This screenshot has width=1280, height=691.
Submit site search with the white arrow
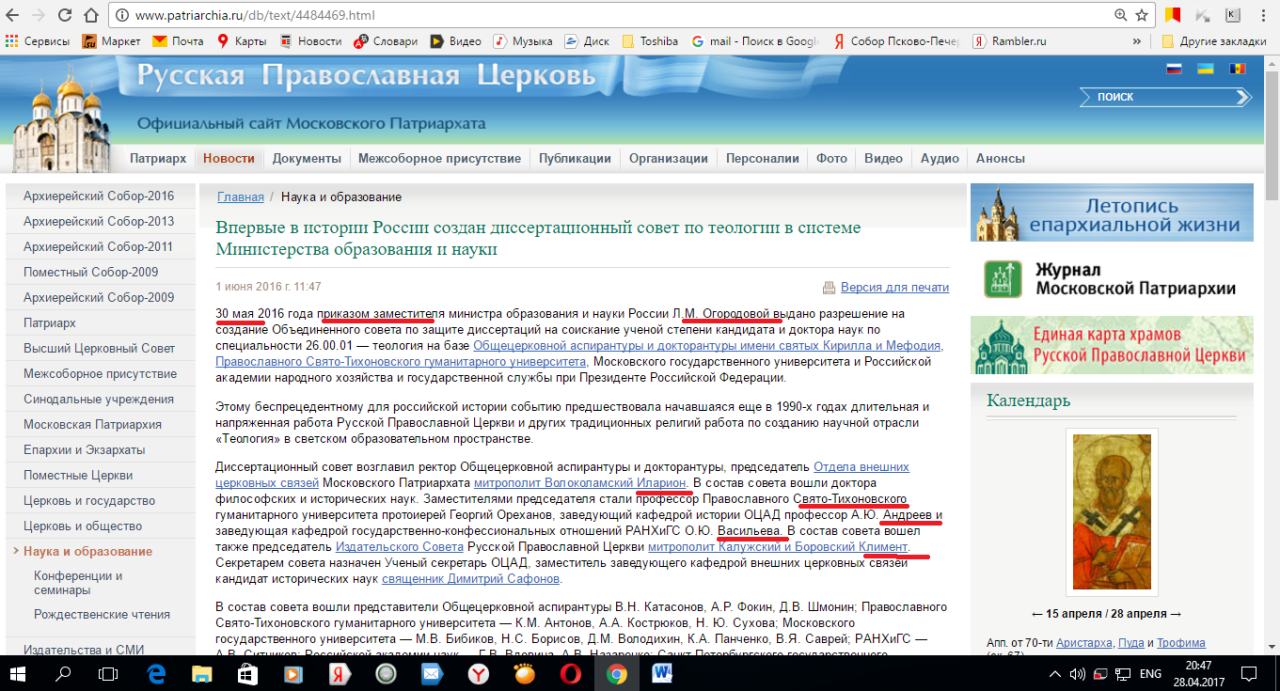1243,97
